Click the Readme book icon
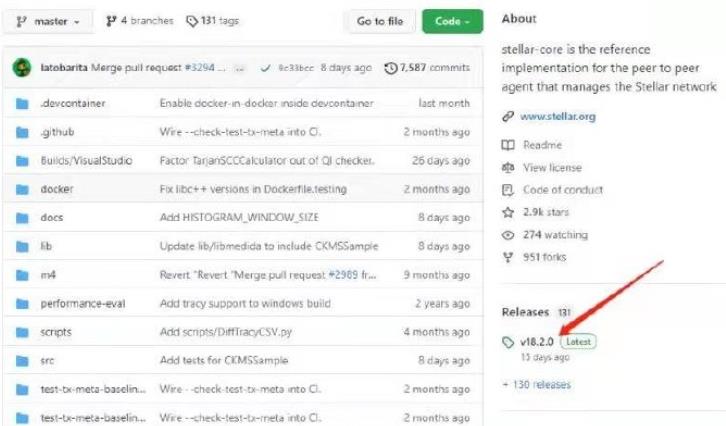 pyautogui.click(x=508, y=145)
